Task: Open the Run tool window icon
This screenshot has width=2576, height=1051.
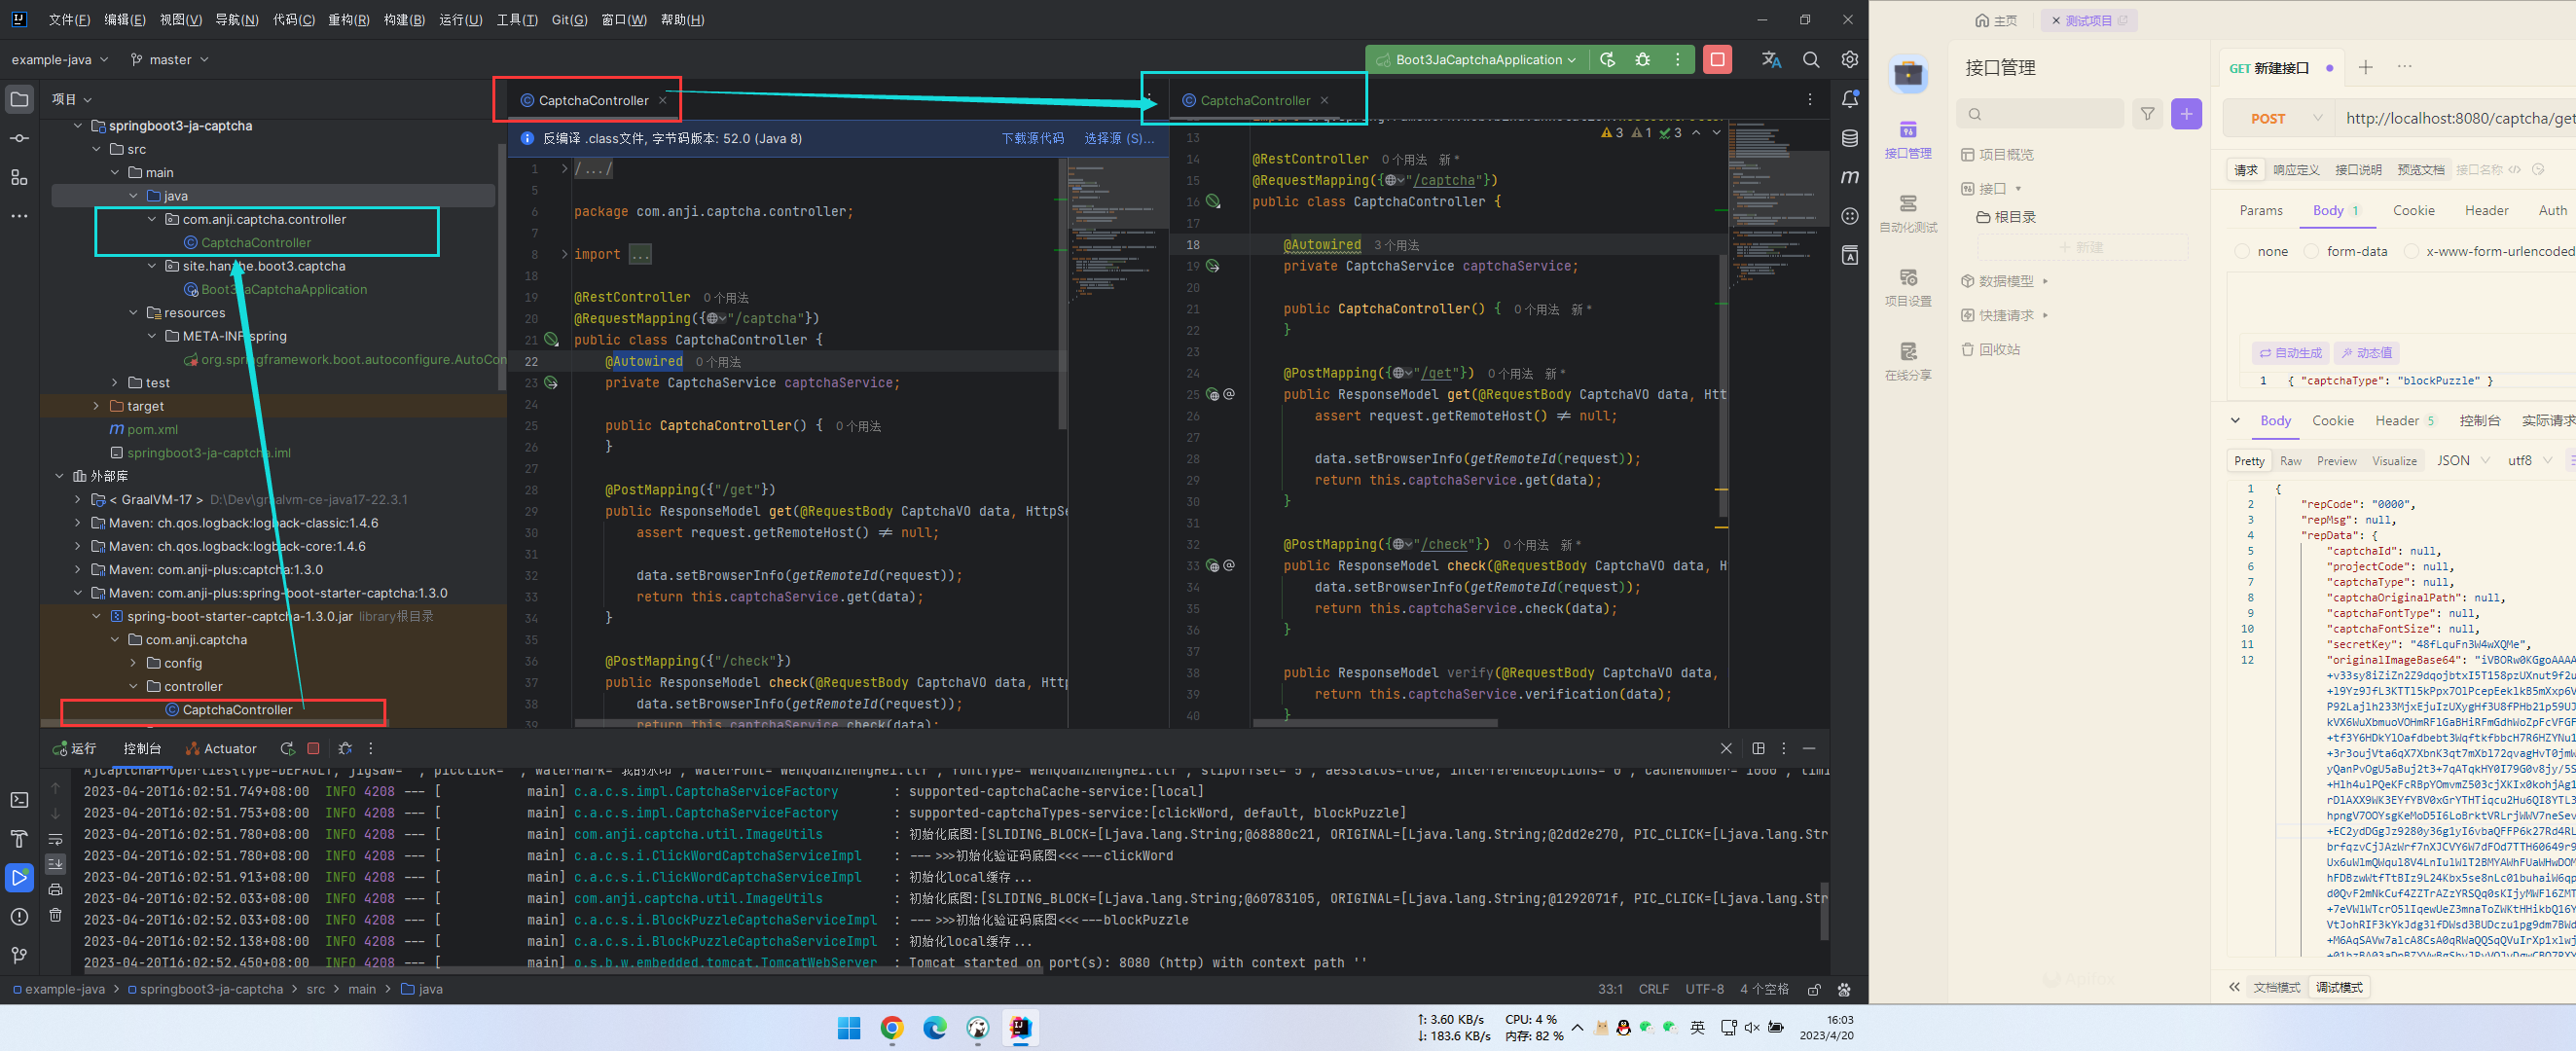Action: 19,877
